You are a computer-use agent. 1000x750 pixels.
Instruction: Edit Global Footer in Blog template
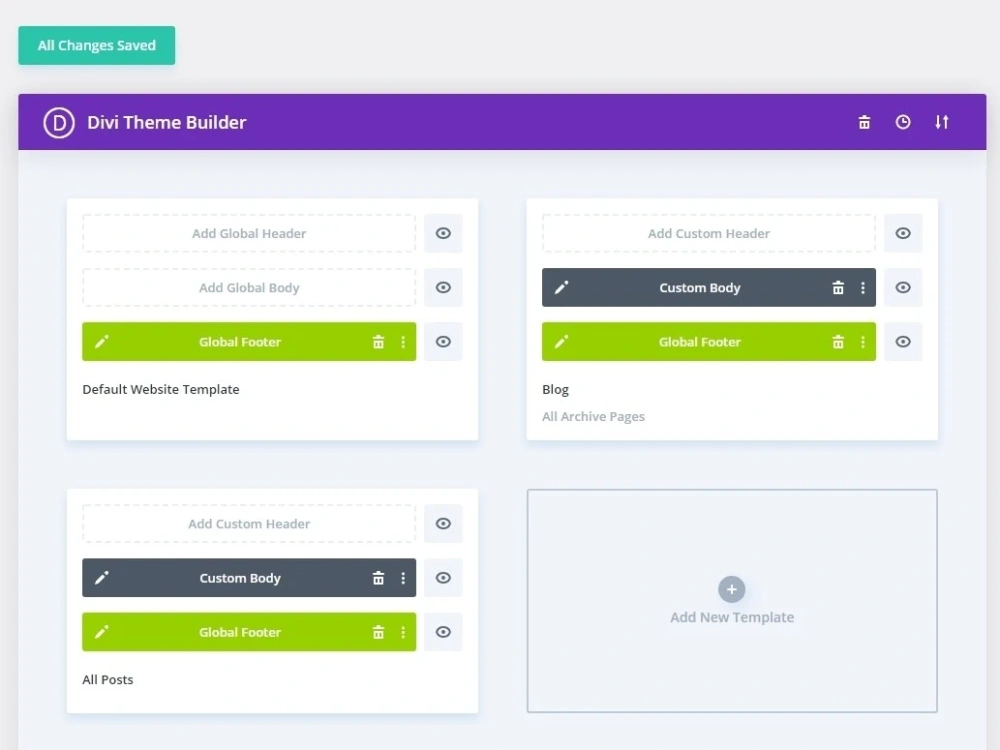561,342
